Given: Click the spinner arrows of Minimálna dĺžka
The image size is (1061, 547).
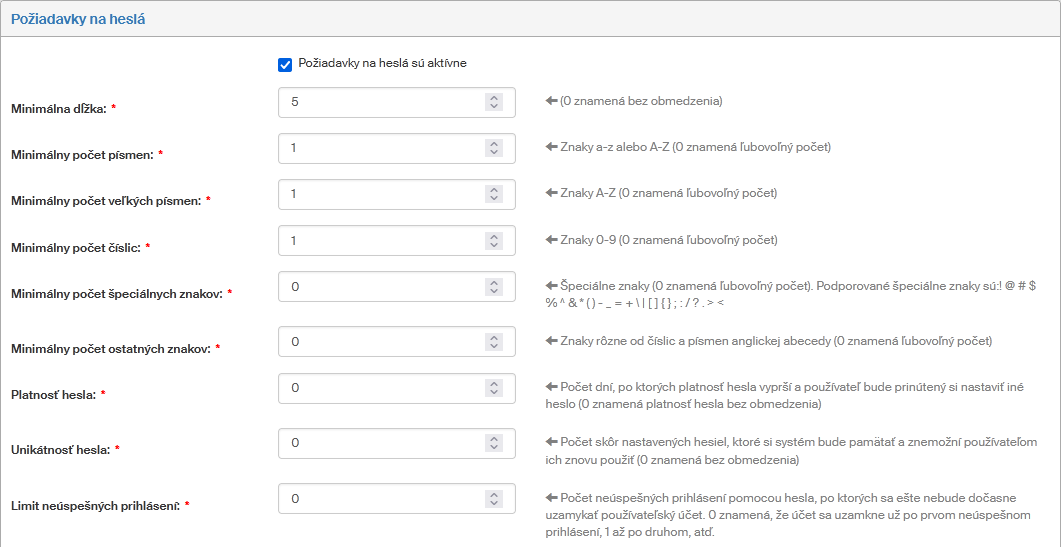Looking at the screenshot, I should (493, 102).
